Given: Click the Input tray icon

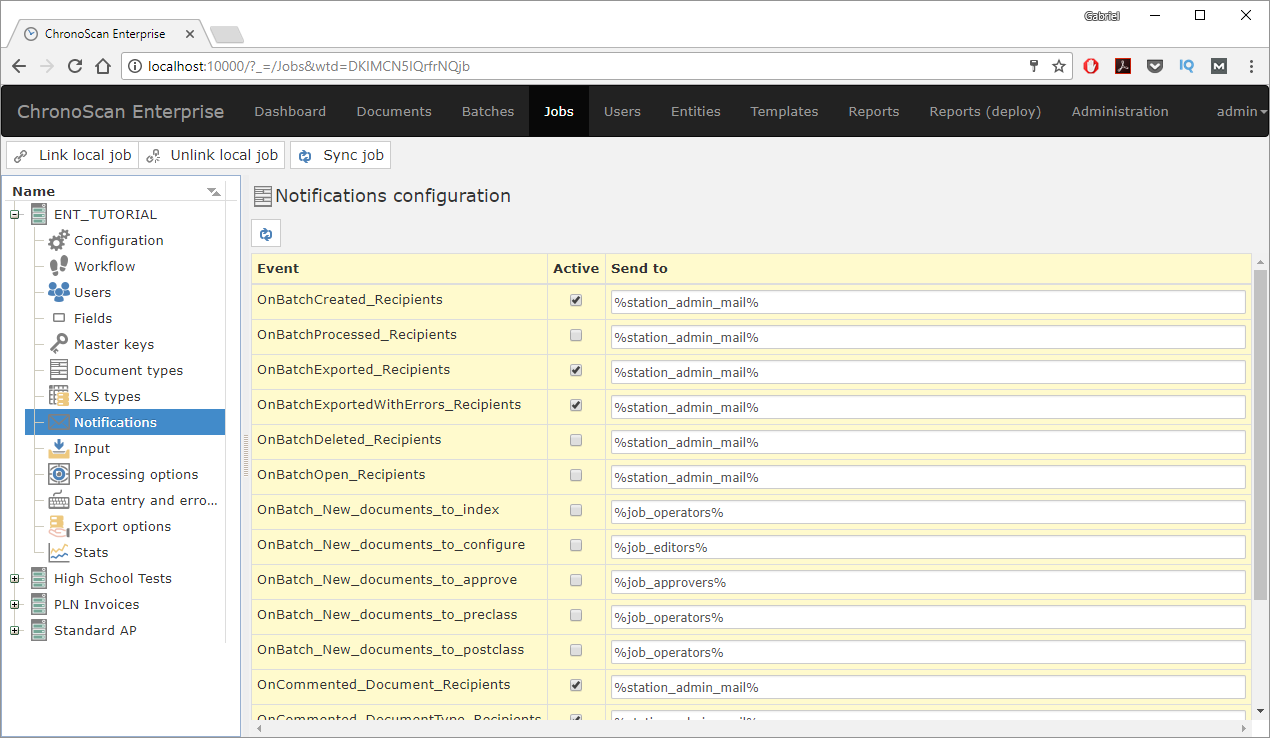Looking at the screenshot, I should click(59, 448).
